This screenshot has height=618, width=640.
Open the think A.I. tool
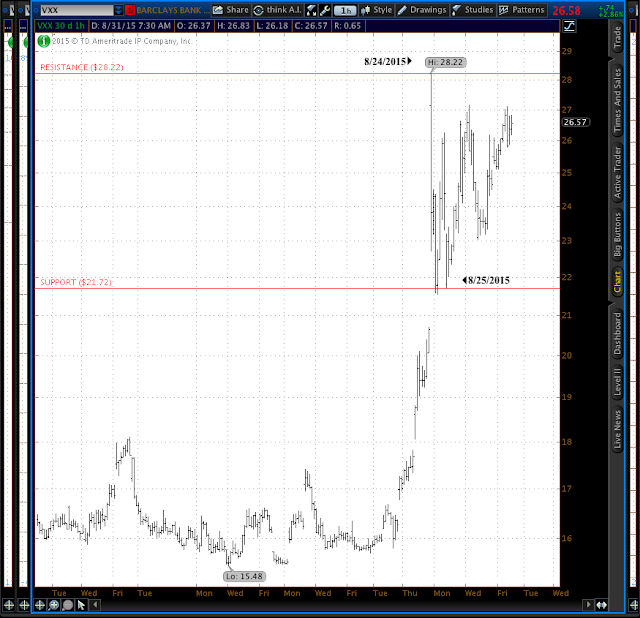tap(278, 10)
